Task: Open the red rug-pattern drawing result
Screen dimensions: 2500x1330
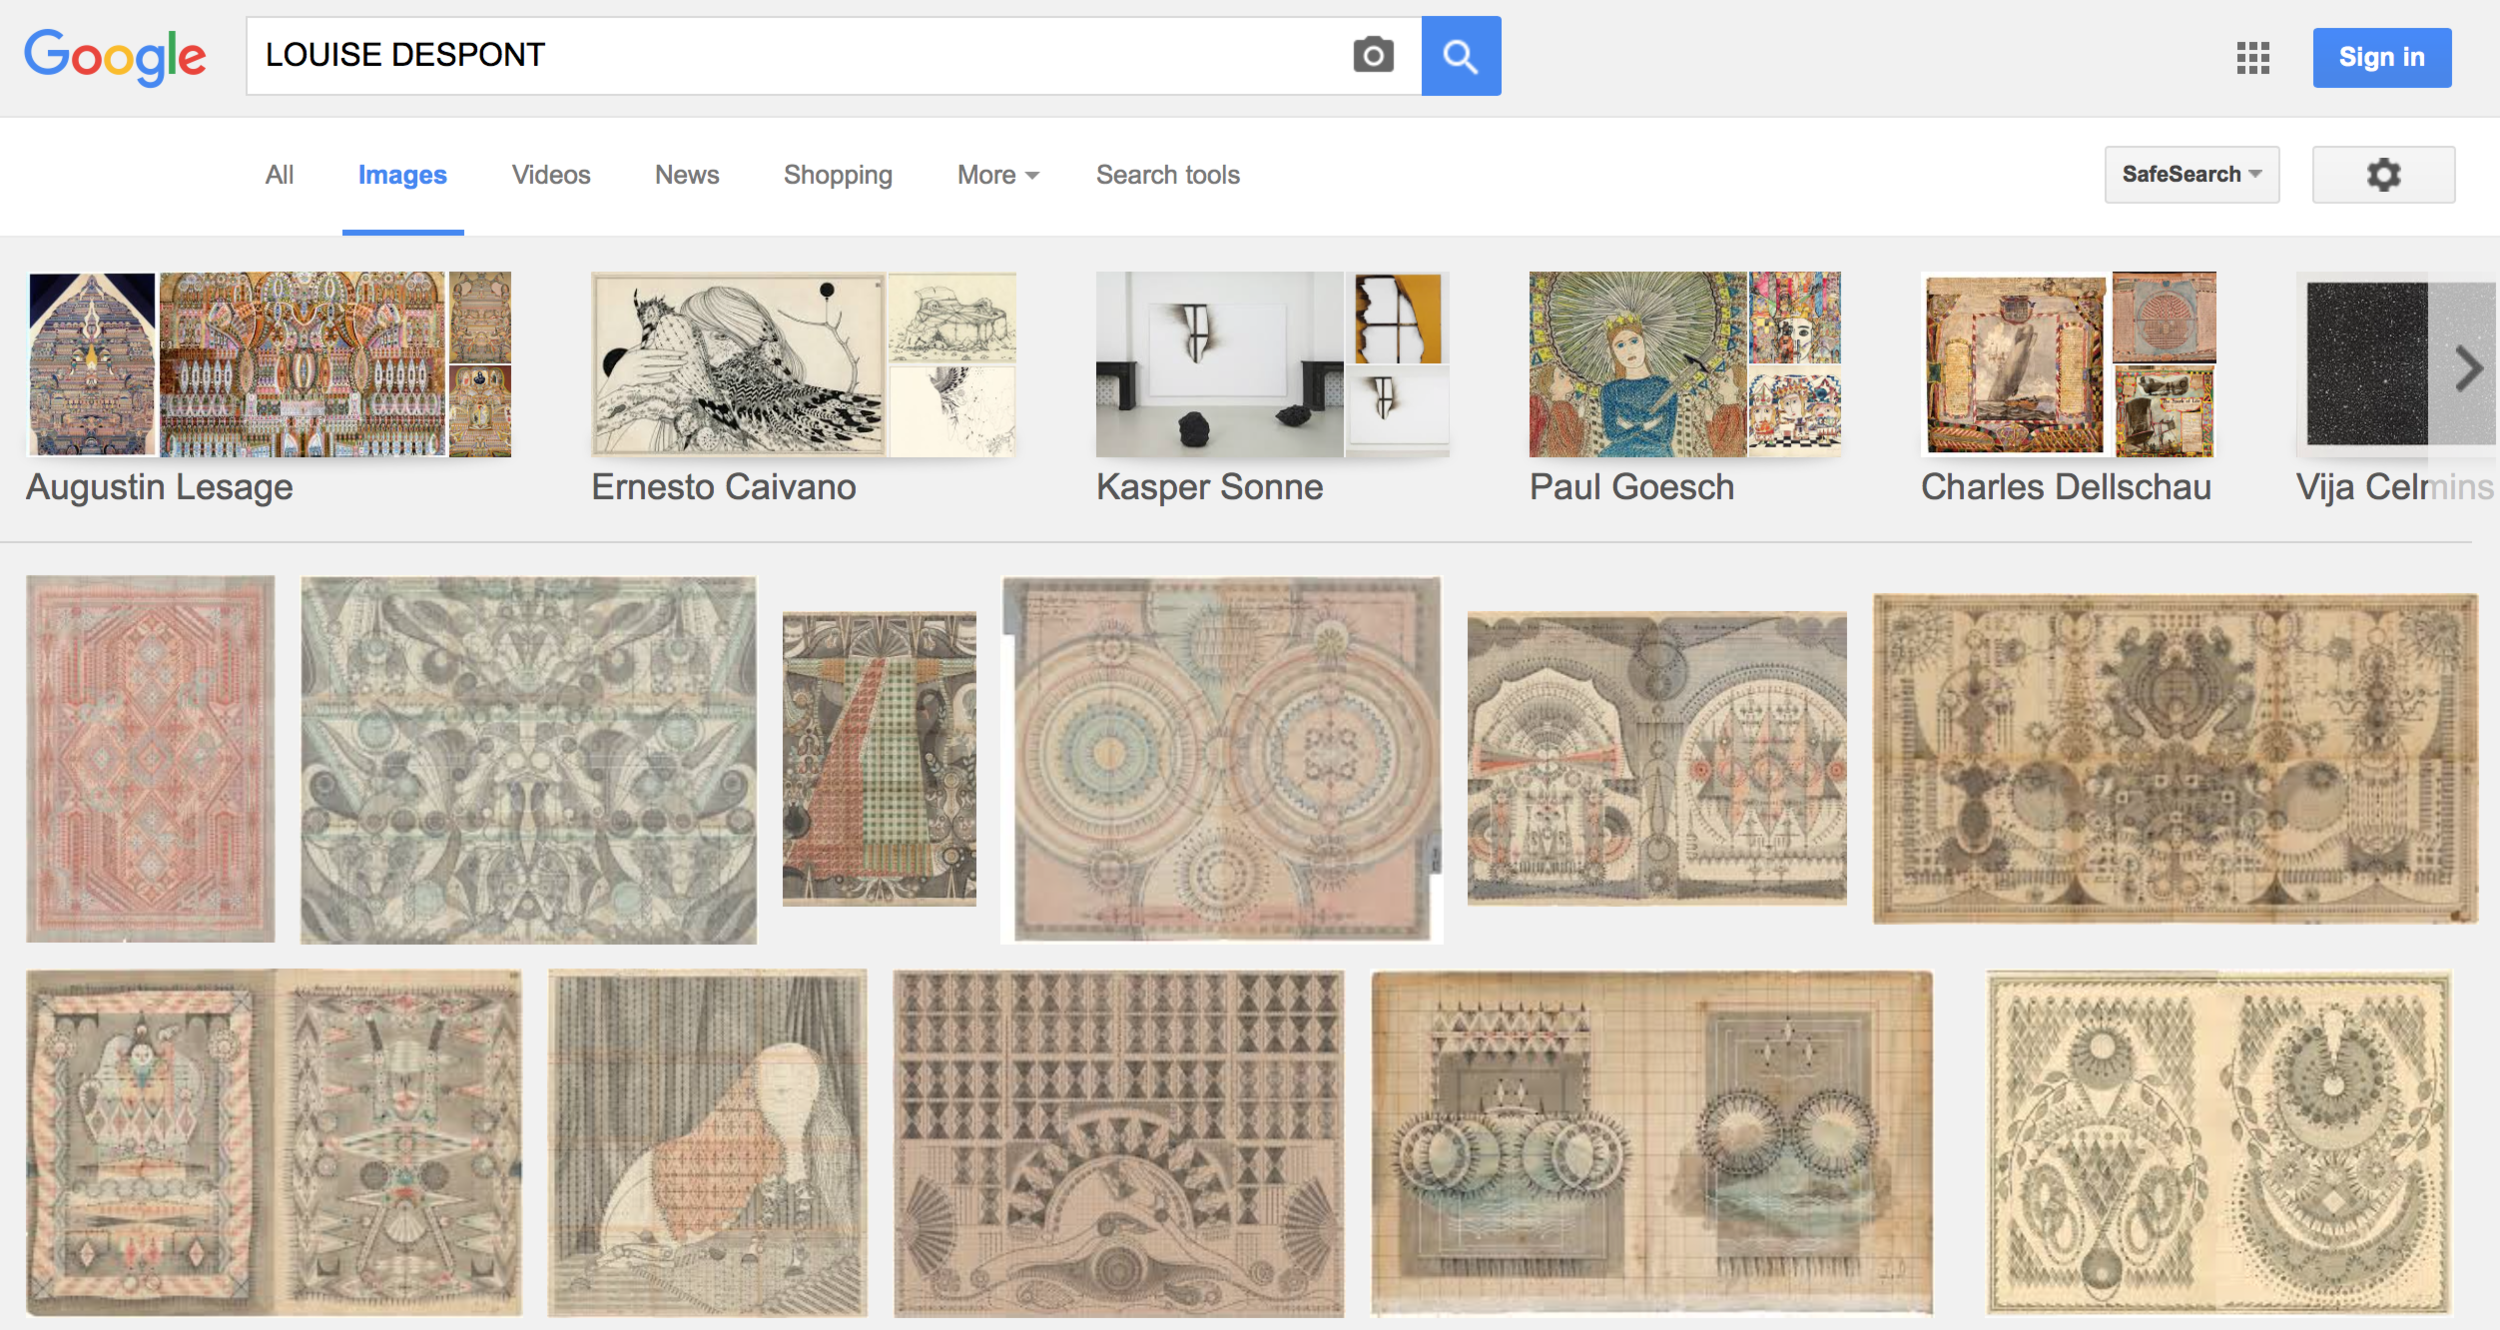Action: [151, 759]
